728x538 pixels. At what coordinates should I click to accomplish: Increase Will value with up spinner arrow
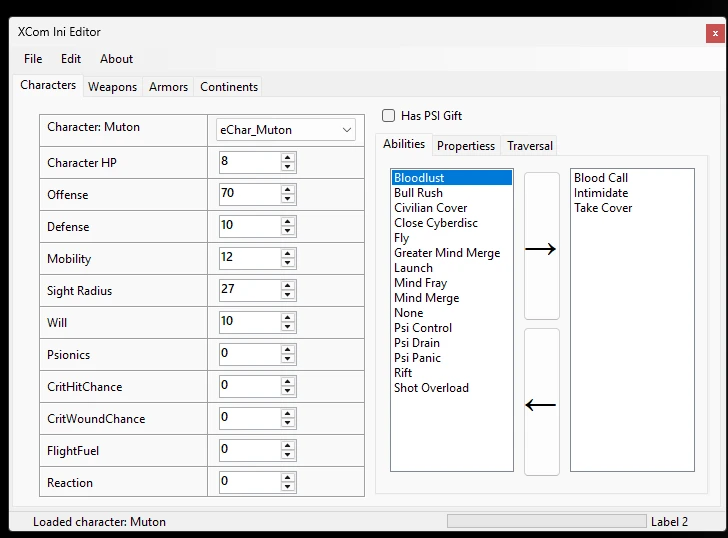coord(288,317)
